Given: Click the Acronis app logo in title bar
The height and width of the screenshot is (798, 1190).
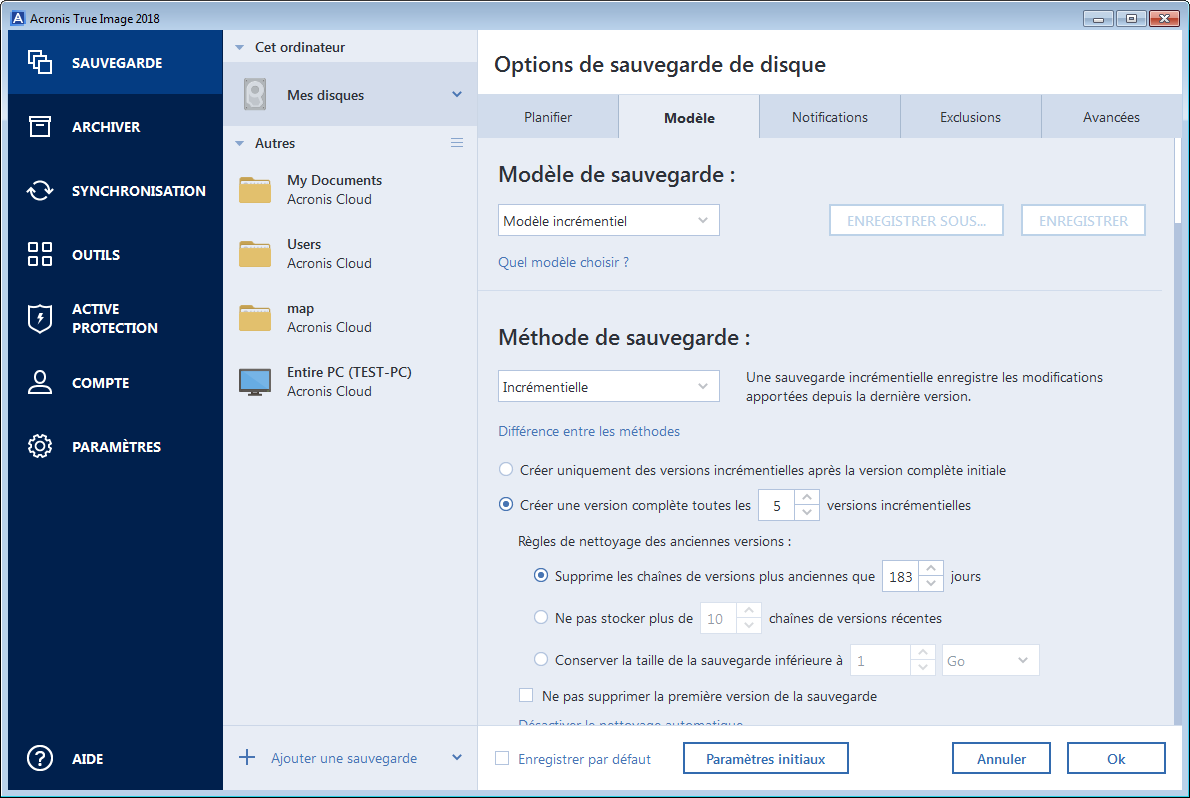Looking at the screenshot, I should pos(17,18).
